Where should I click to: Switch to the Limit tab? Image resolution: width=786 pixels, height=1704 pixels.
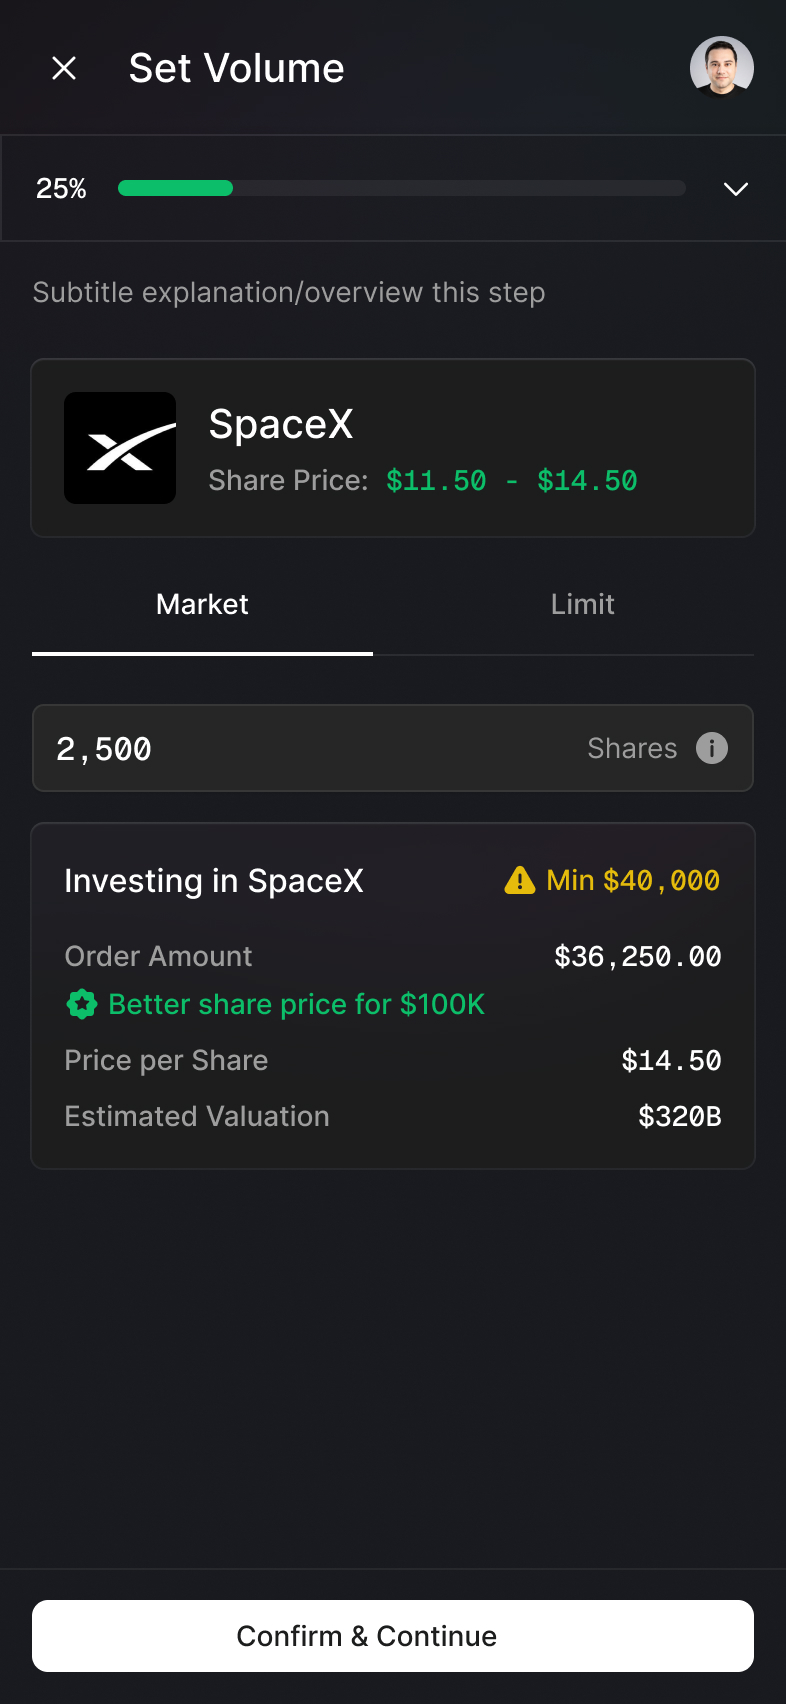click(582, 604)
